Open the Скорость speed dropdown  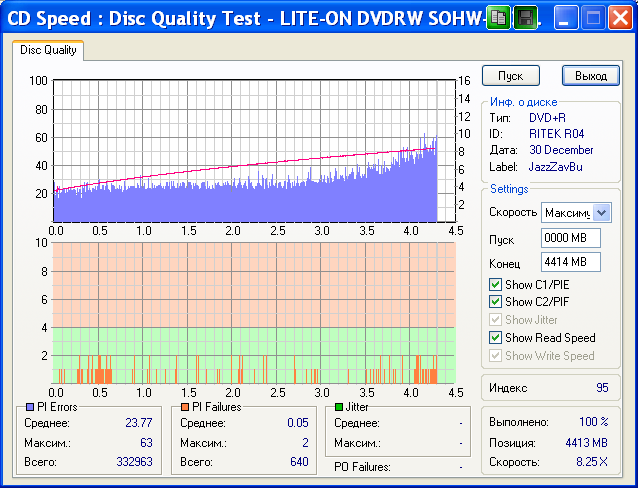point(601,212)
